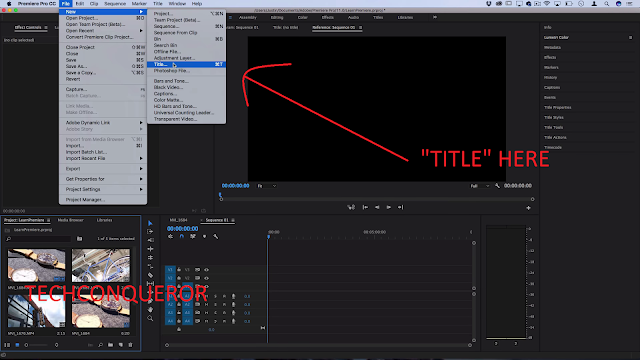This screenshot has width=640, height=360.
Task: Click Go to In point button
Action: click(x=365, y=207)
